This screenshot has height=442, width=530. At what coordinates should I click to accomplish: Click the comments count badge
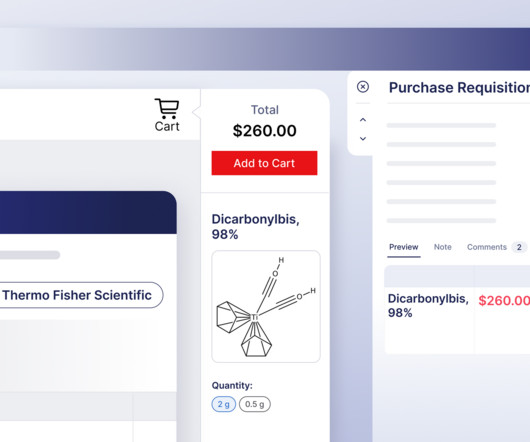519,247
